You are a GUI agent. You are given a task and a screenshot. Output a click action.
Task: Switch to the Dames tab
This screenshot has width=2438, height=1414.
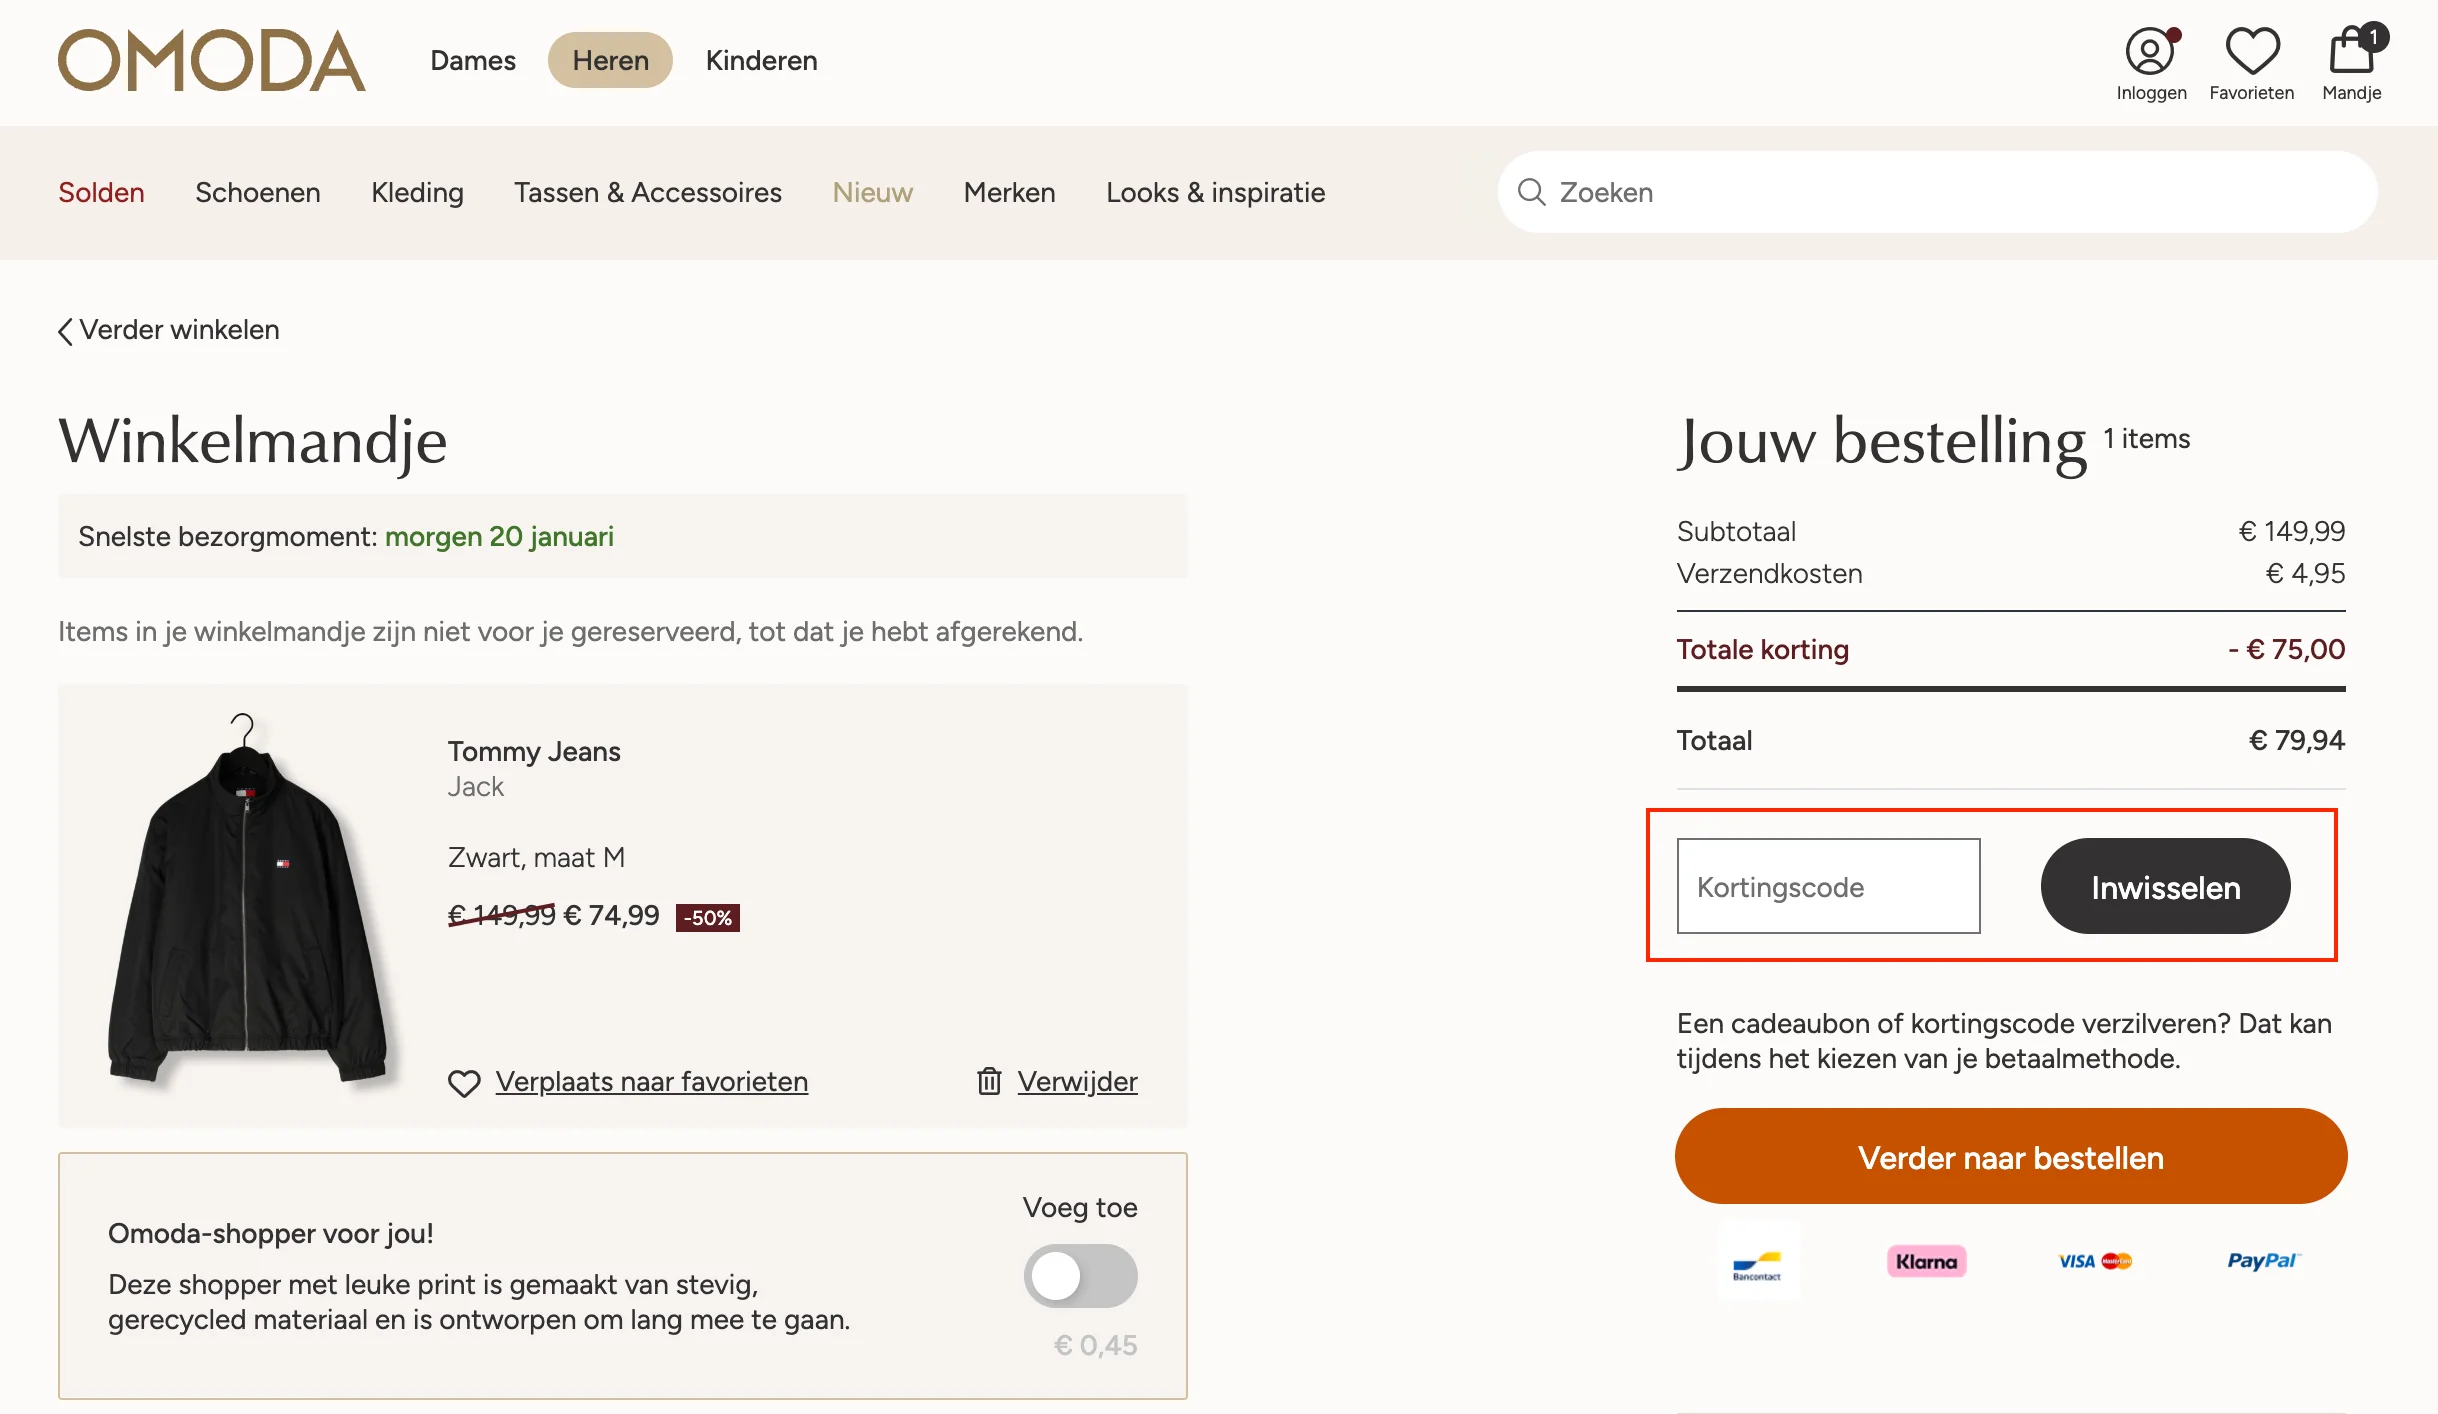tap(473, 60)
